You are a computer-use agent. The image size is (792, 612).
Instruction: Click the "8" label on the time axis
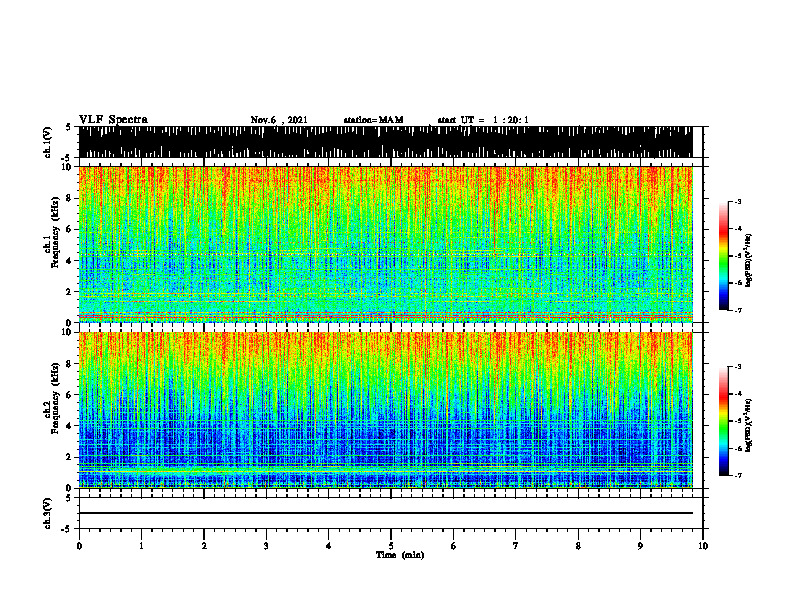click(x=578, y=546)
